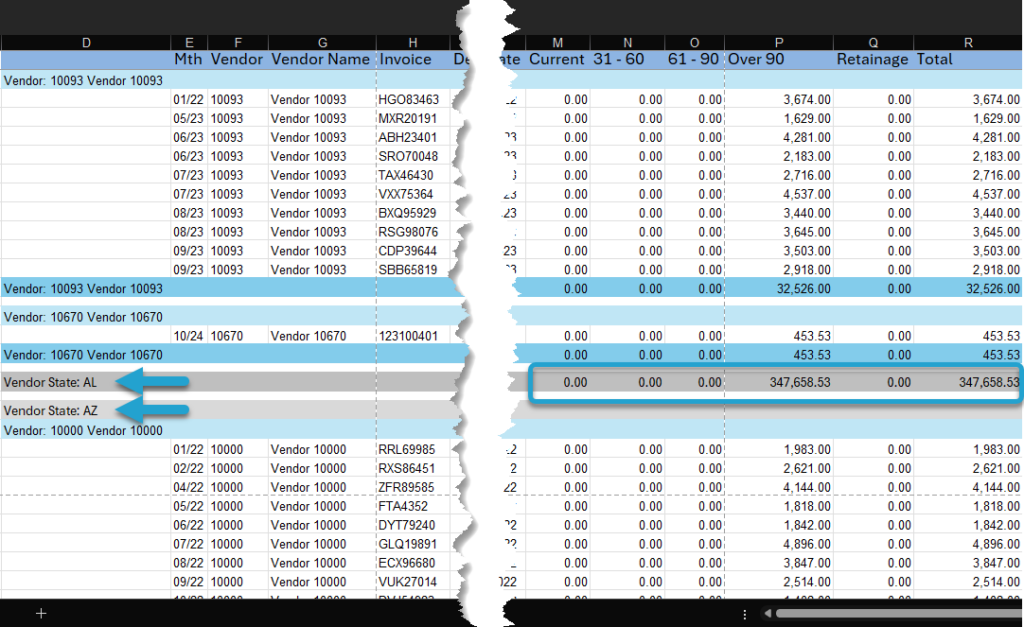
Task: Select column D header
Action: 86,42
